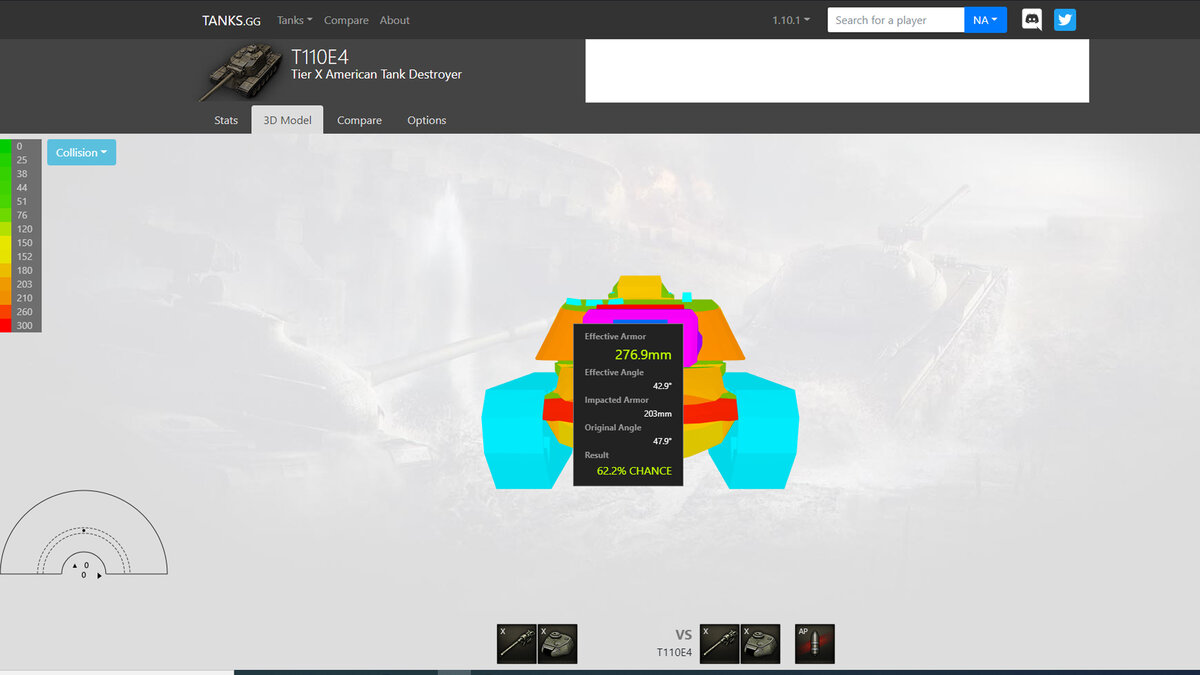Select the 3D Model tab
Image resolution: width=1200 pixels, height=675 pixels.
[287, 120]
